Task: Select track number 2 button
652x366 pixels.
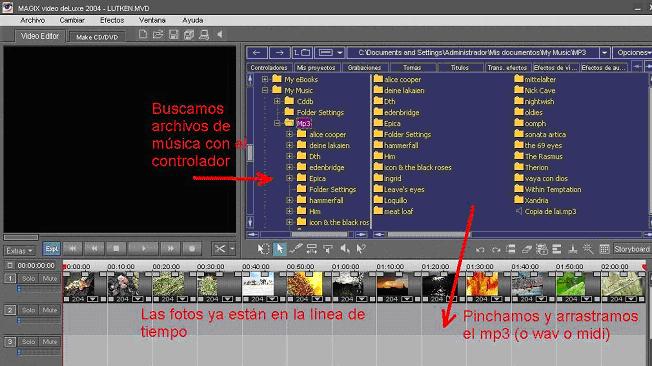Action: pos(10,310)
